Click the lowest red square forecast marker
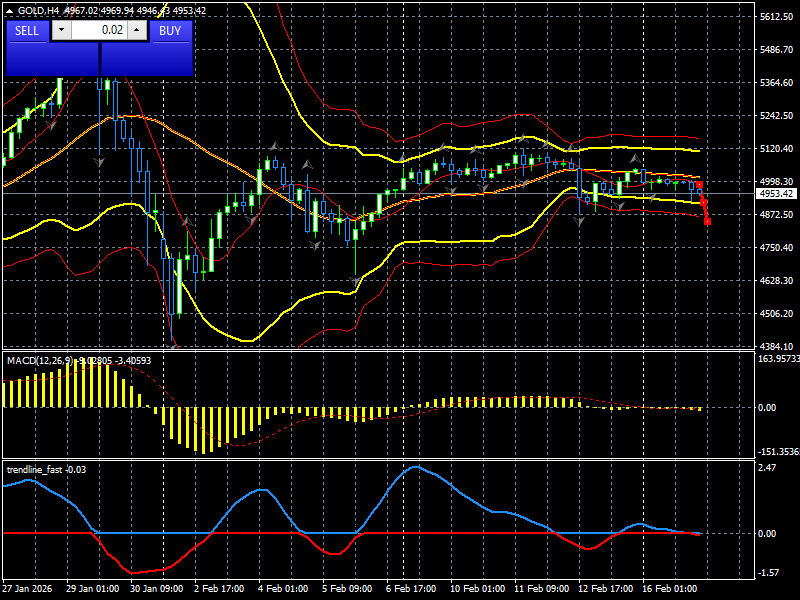Viewport: 800px width, 600px height. 707,221
